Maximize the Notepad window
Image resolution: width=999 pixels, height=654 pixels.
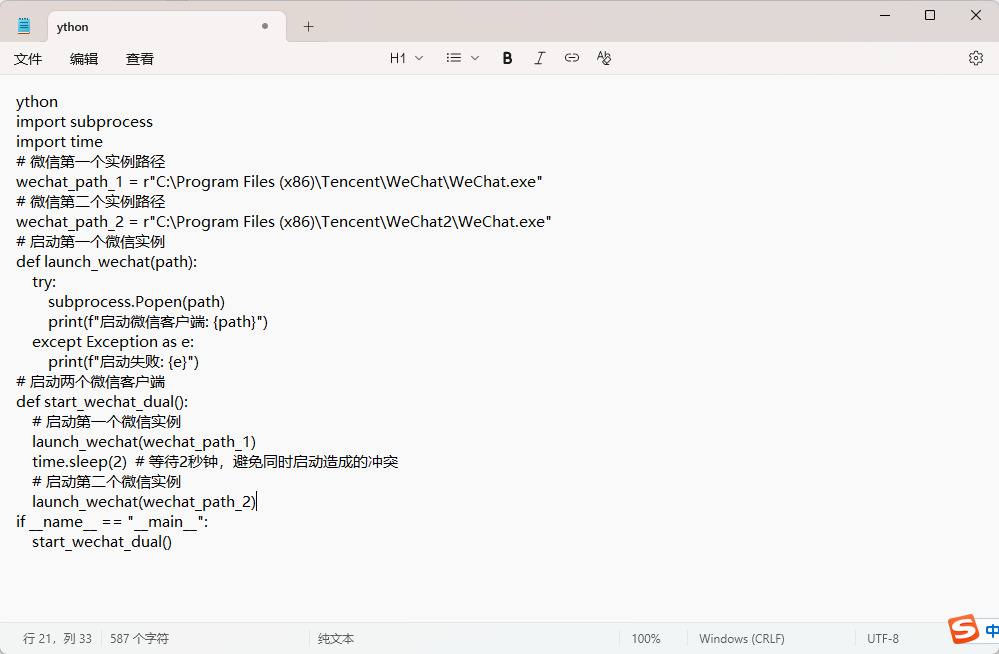(930, 15)
